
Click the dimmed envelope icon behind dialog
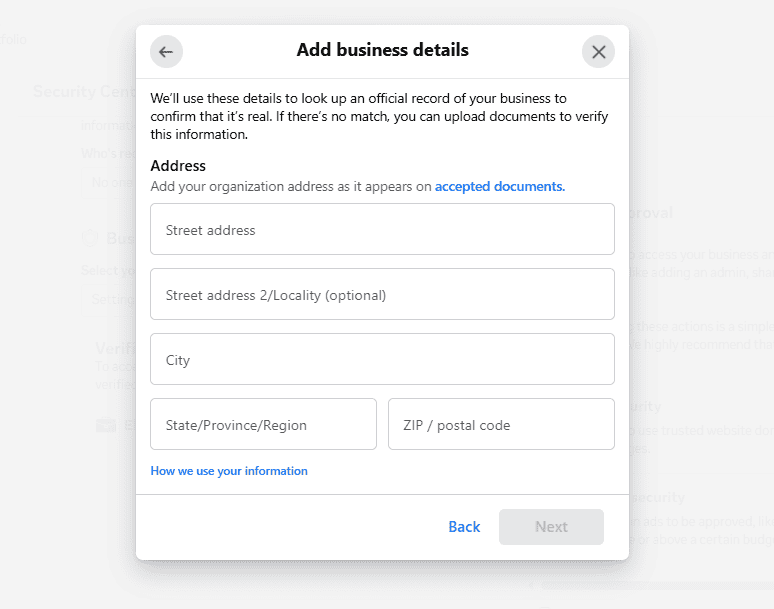pyautogui.click(x=106, y=425)
